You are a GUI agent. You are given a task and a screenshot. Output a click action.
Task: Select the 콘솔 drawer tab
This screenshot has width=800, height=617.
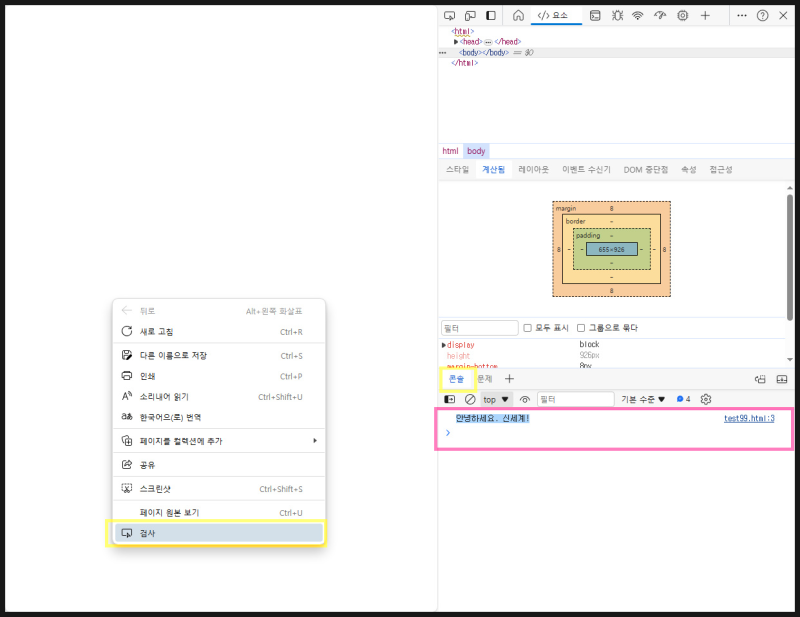pos(457,379)
